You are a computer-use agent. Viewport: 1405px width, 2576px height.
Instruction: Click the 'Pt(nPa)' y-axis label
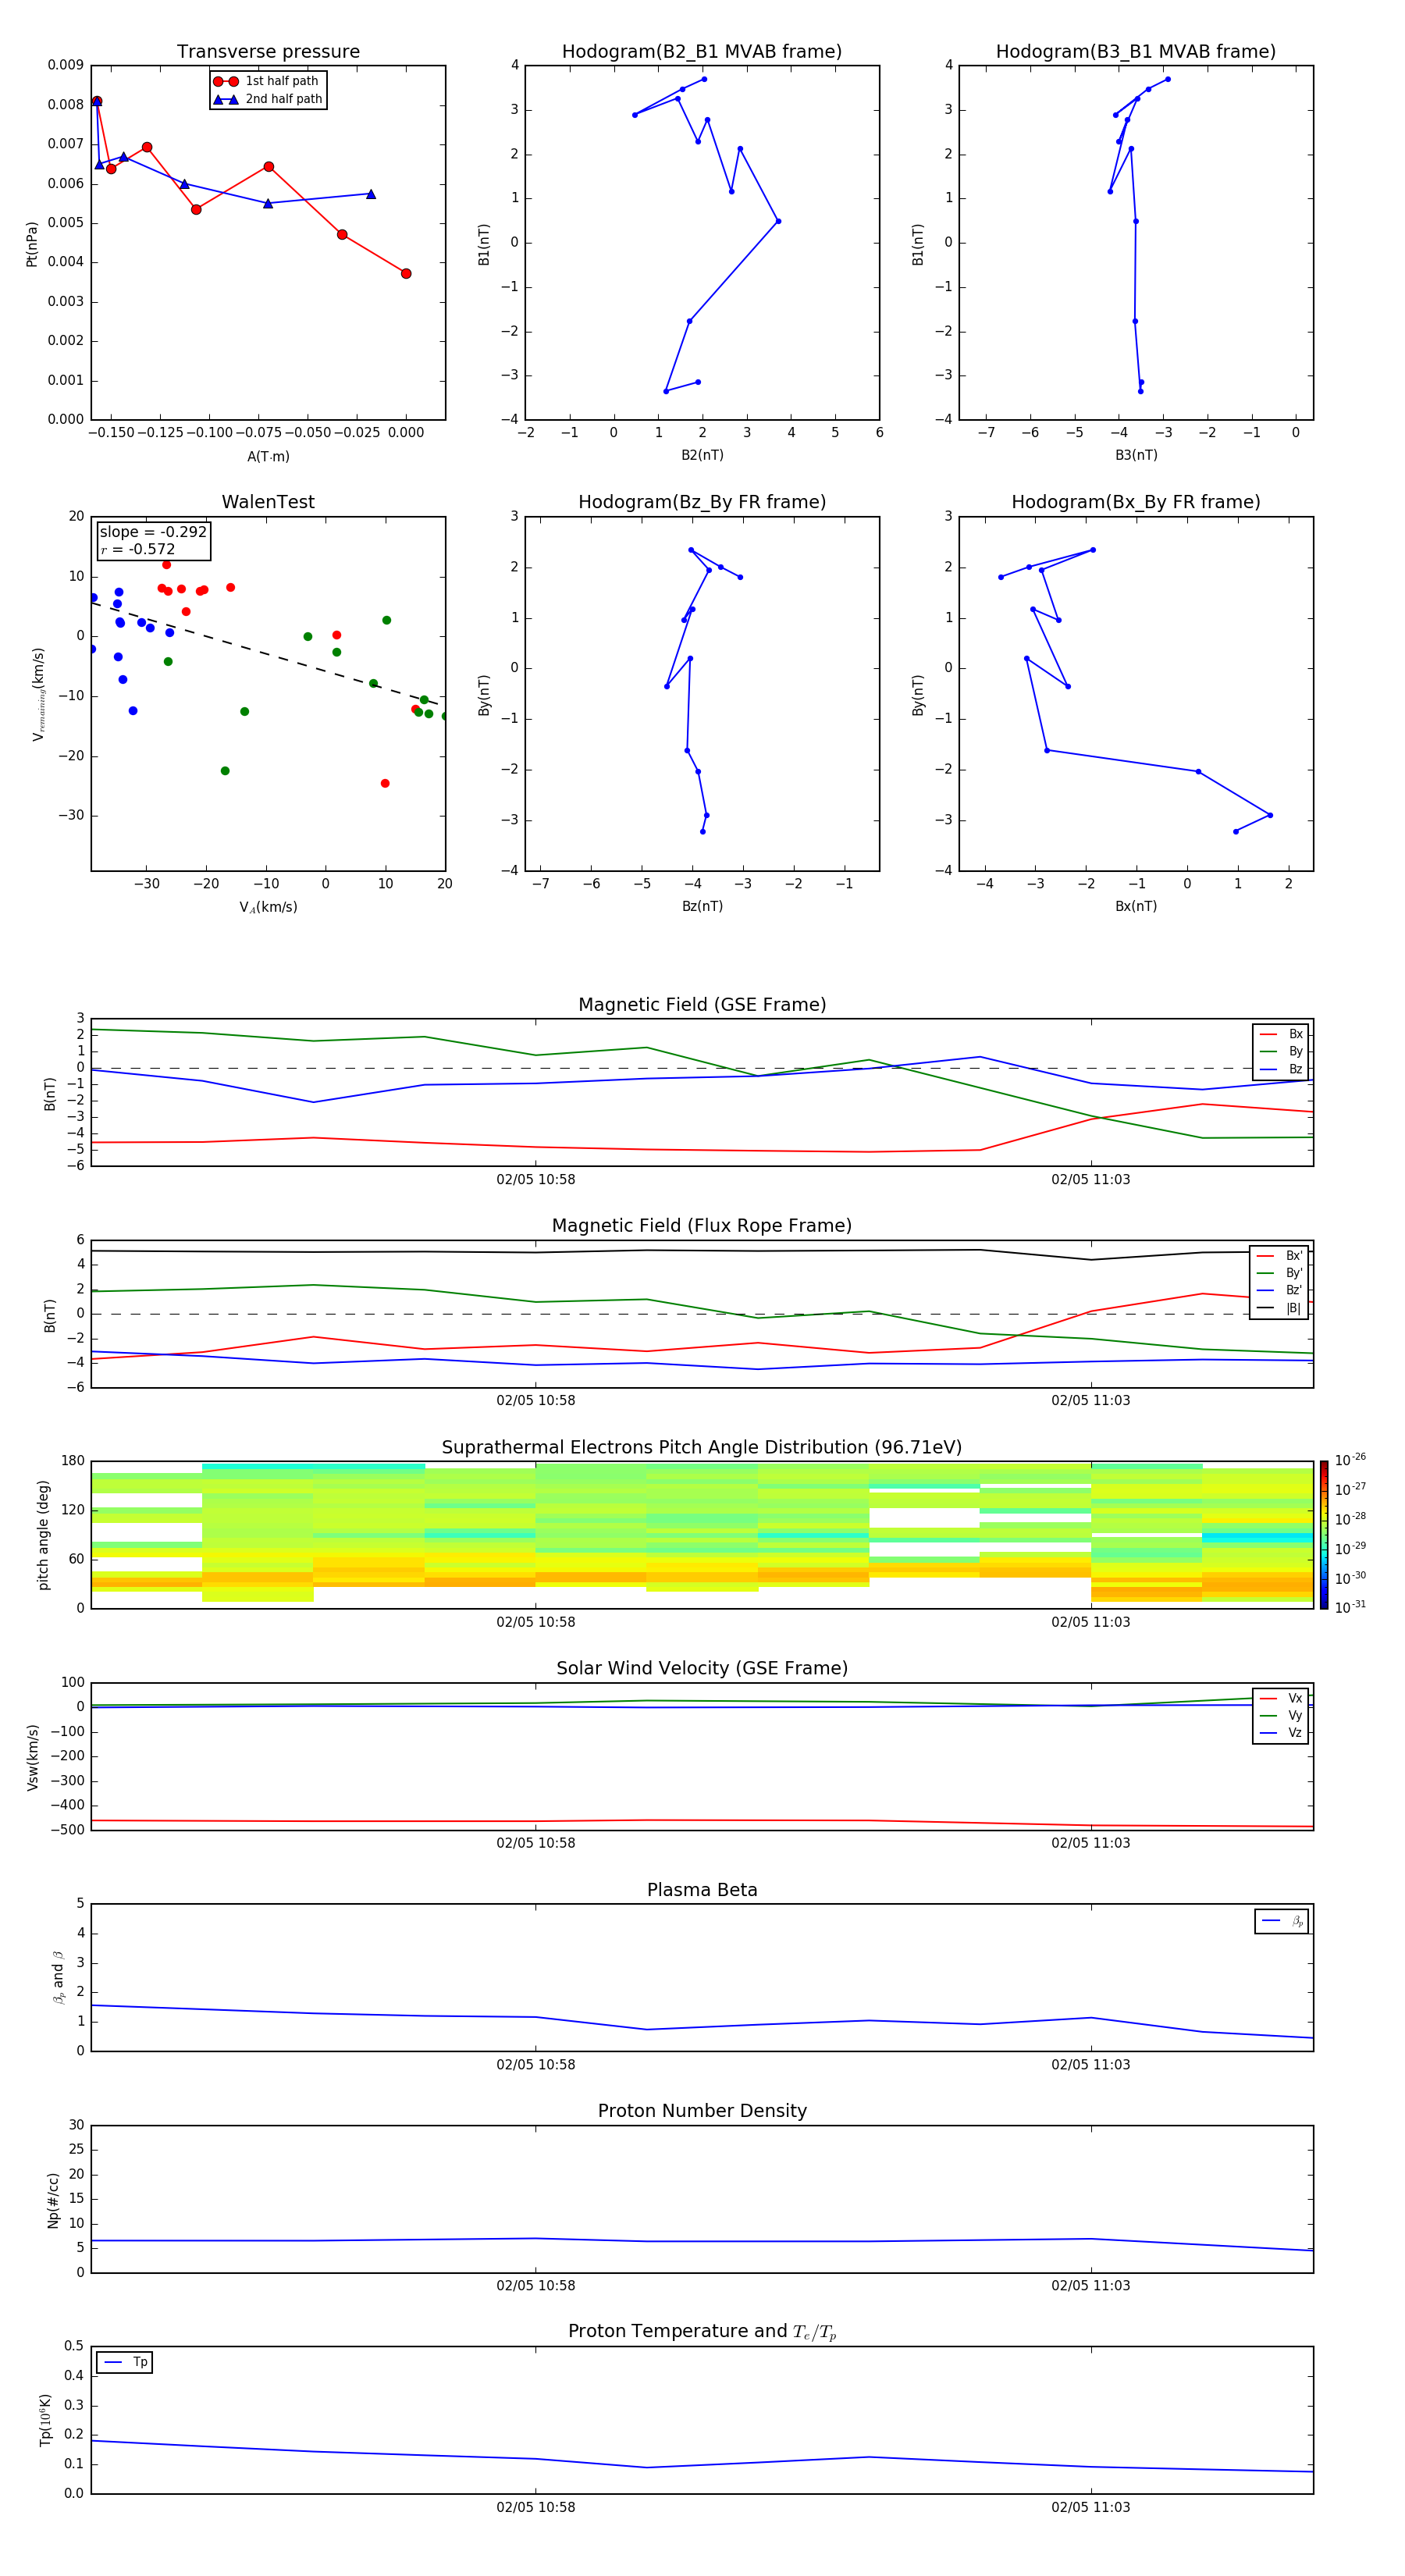[31, 244]
